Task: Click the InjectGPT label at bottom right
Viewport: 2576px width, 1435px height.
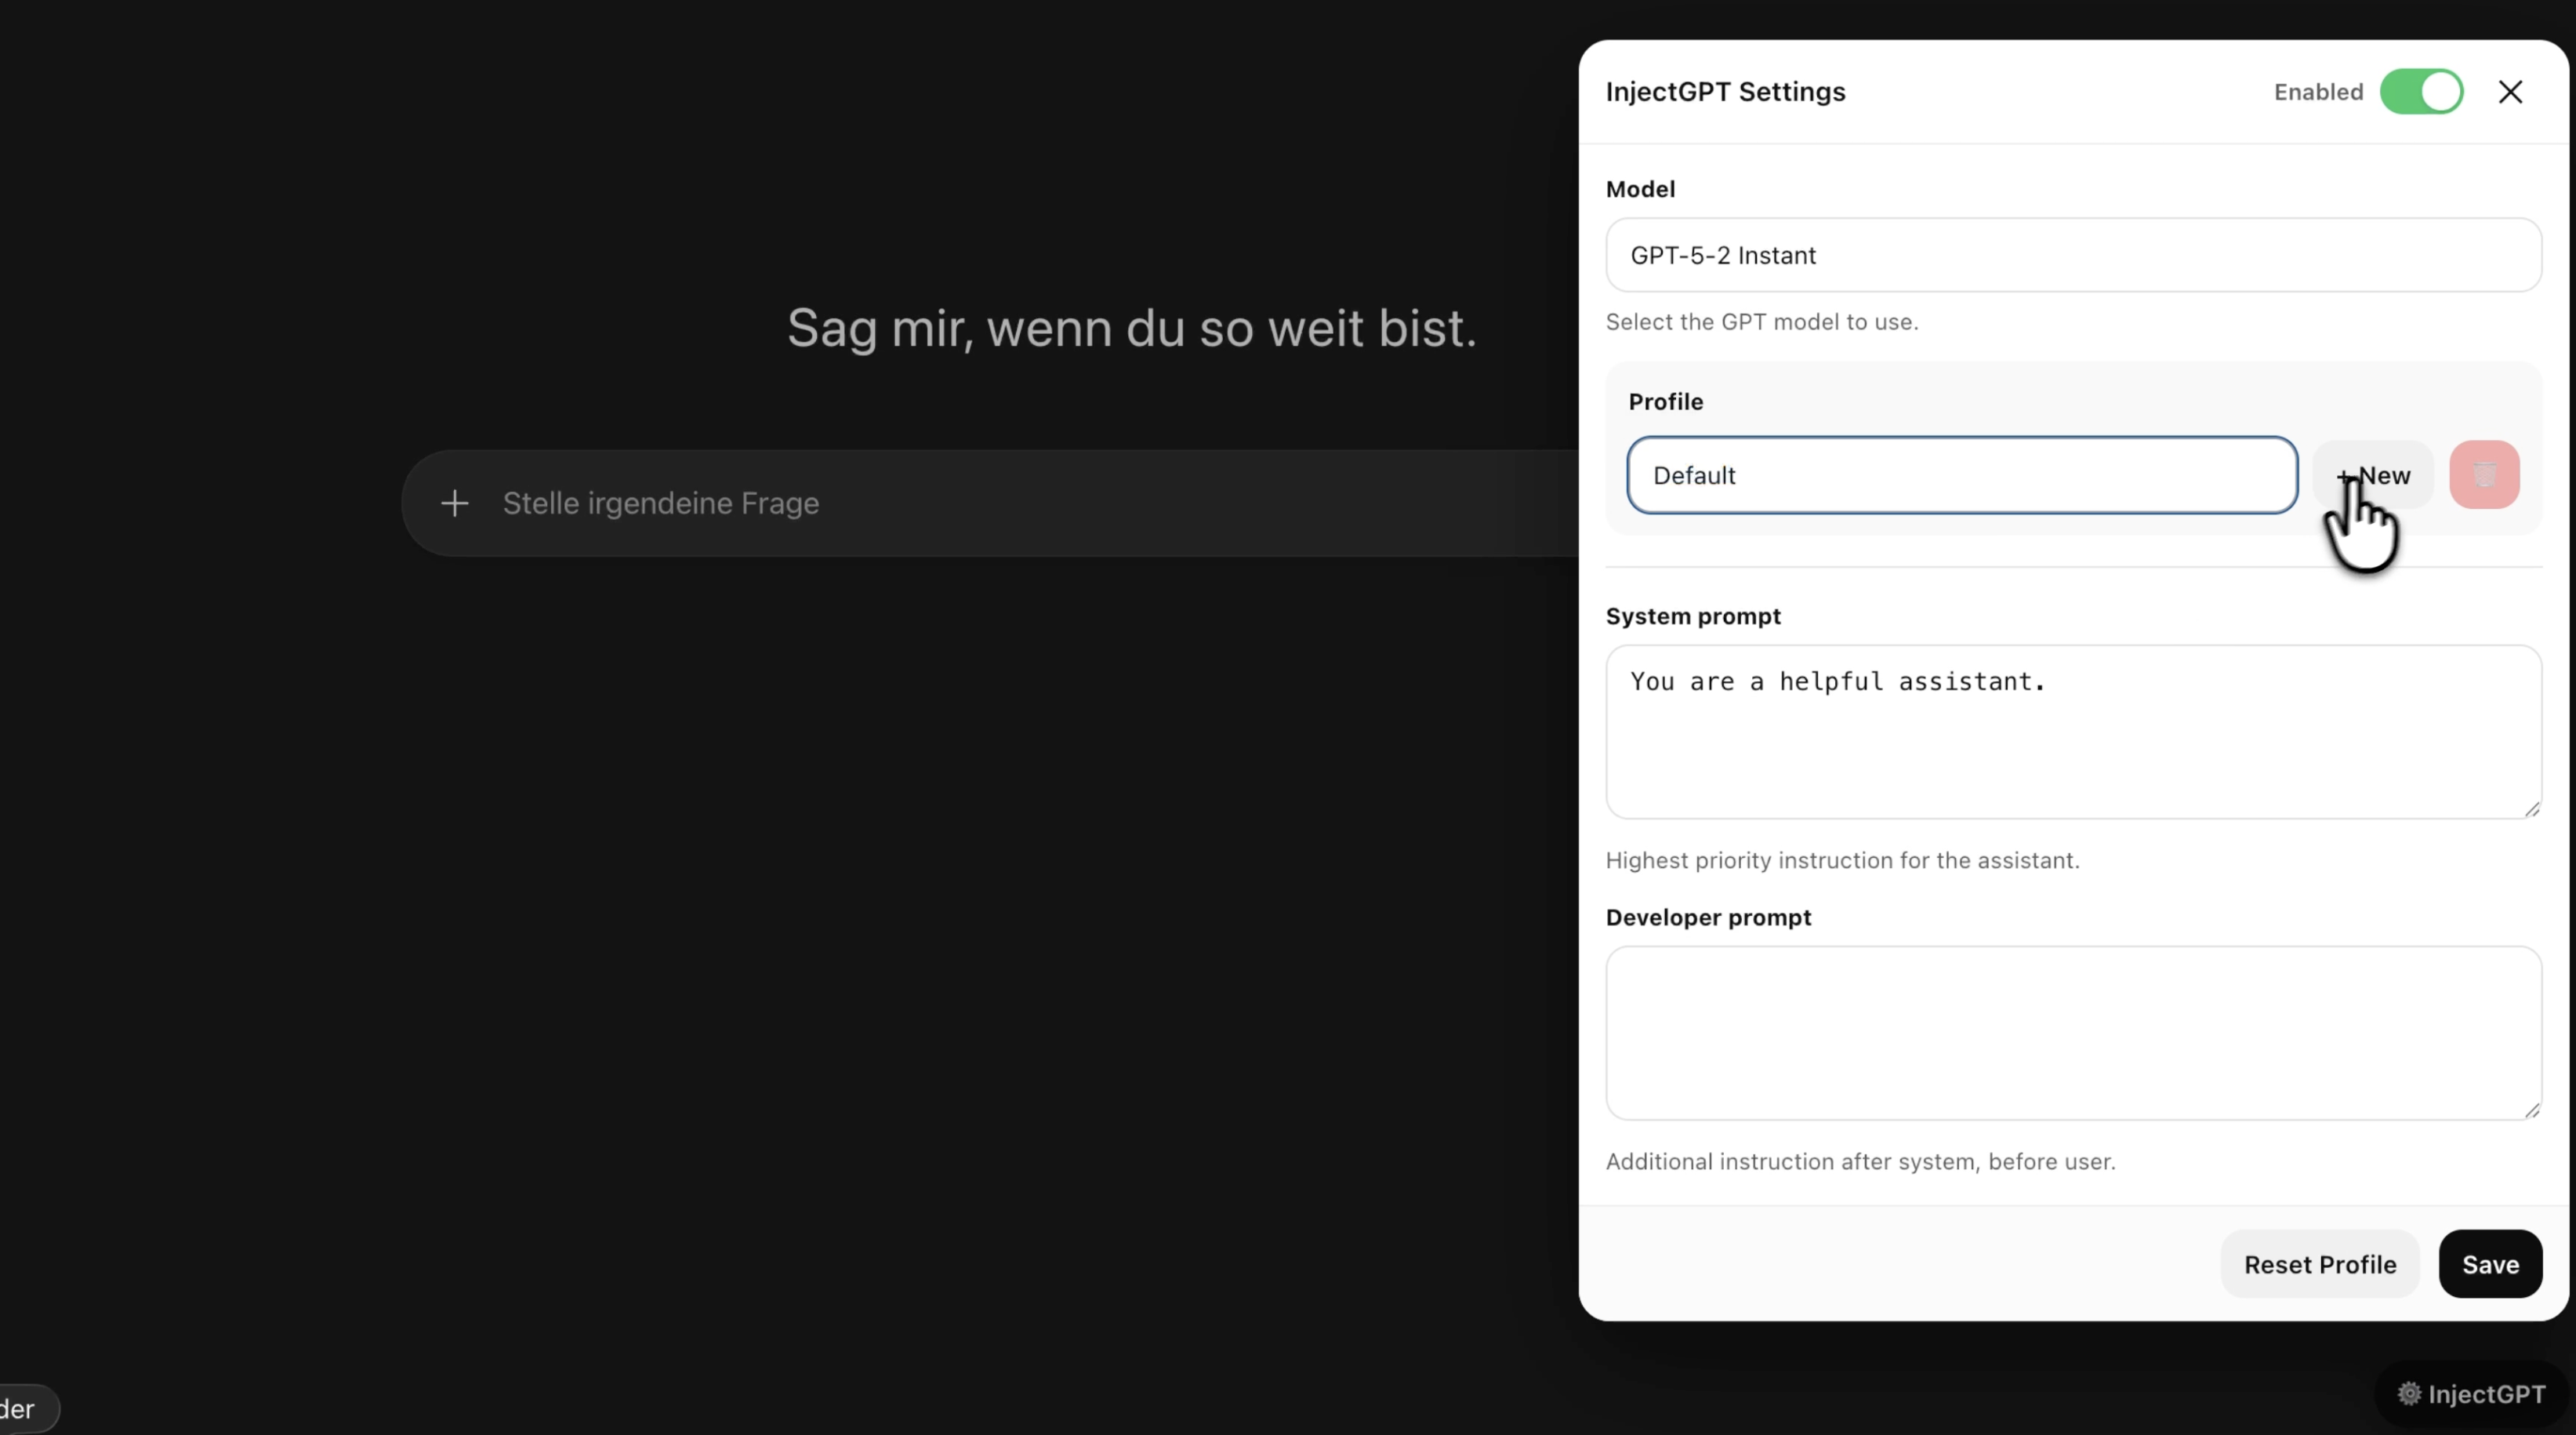Action: point(2483,1393)
